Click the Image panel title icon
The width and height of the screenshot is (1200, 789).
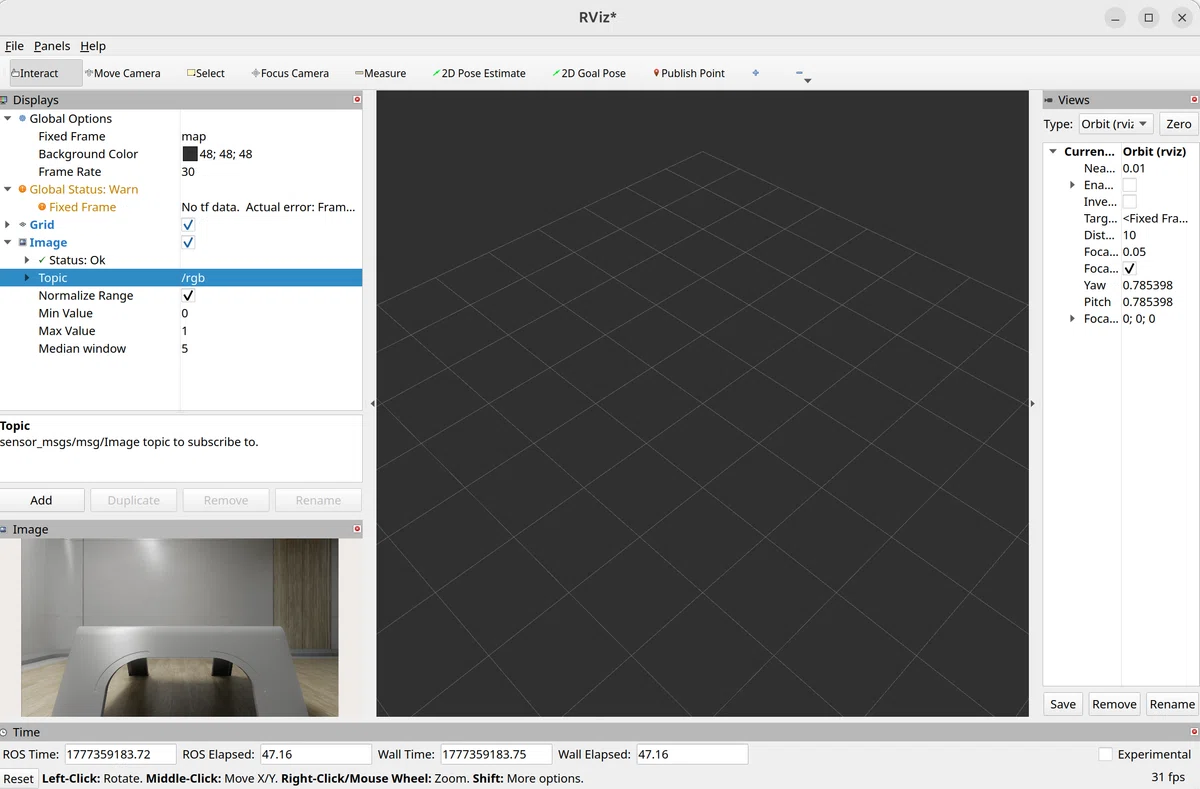pos(5,529)
